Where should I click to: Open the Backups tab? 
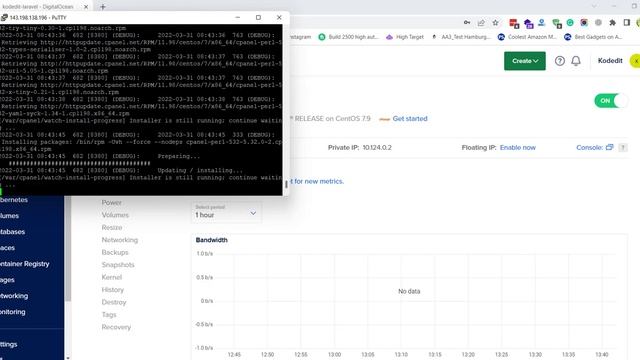tap(115, 253)
